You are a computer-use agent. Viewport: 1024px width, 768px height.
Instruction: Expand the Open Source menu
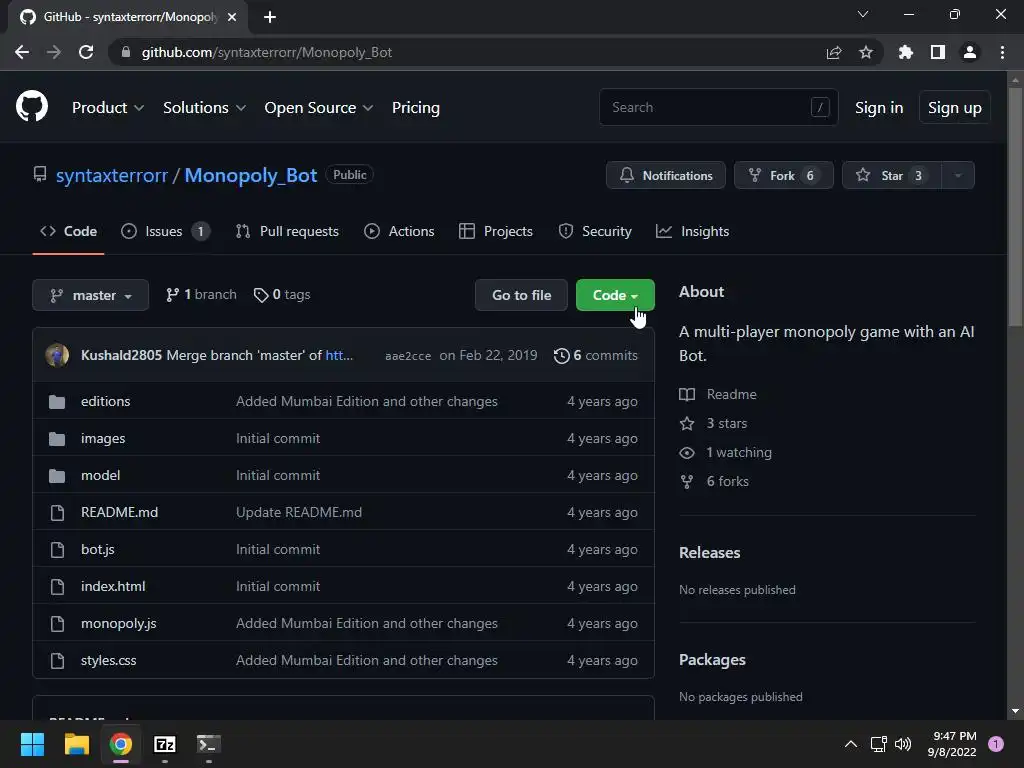point(319,108)
